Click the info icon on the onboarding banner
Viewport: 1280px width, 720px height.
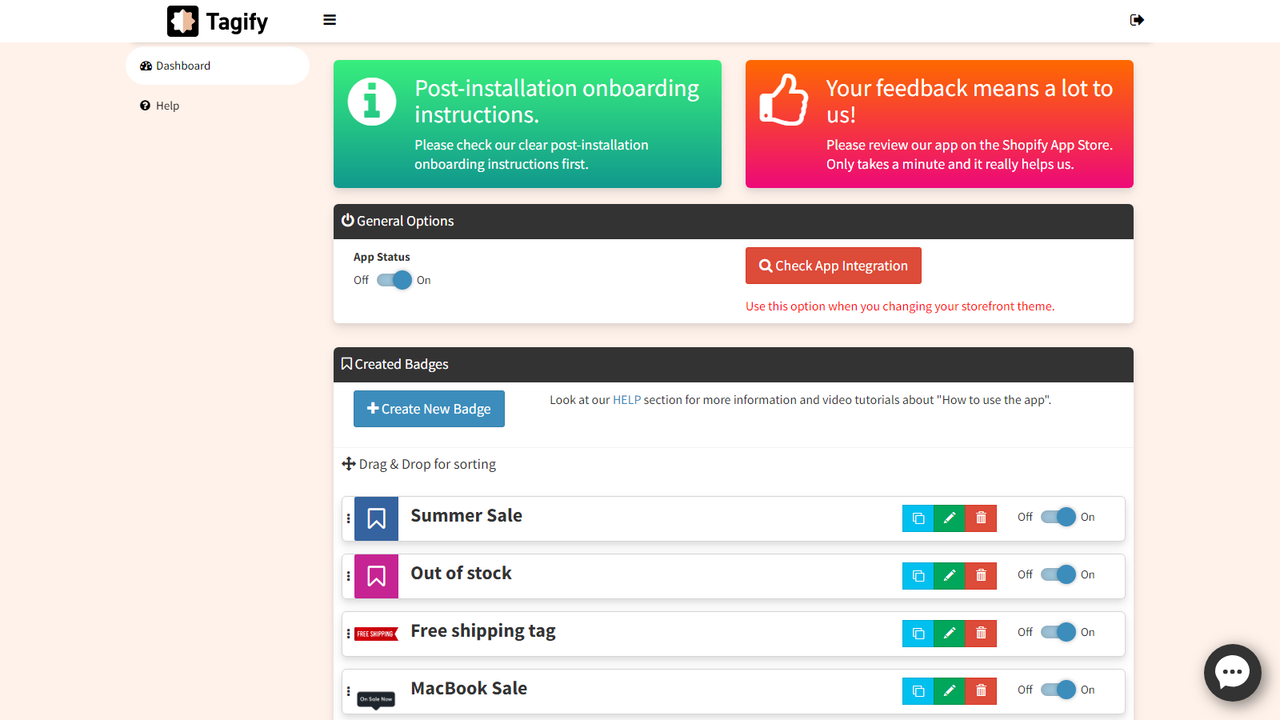click(371, 101)
